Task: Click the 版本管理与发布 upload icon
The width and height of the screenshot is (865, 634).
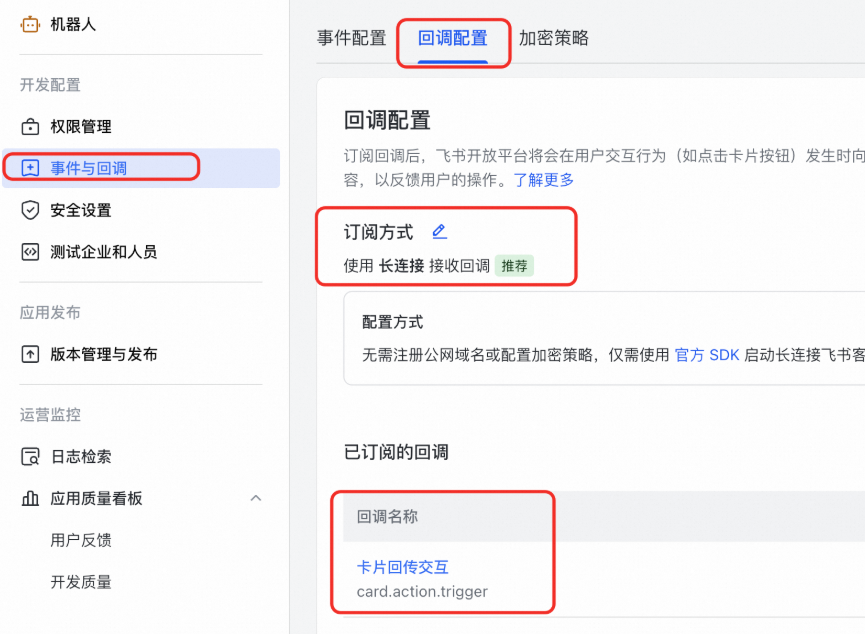Action: click(x=30, y=354)
